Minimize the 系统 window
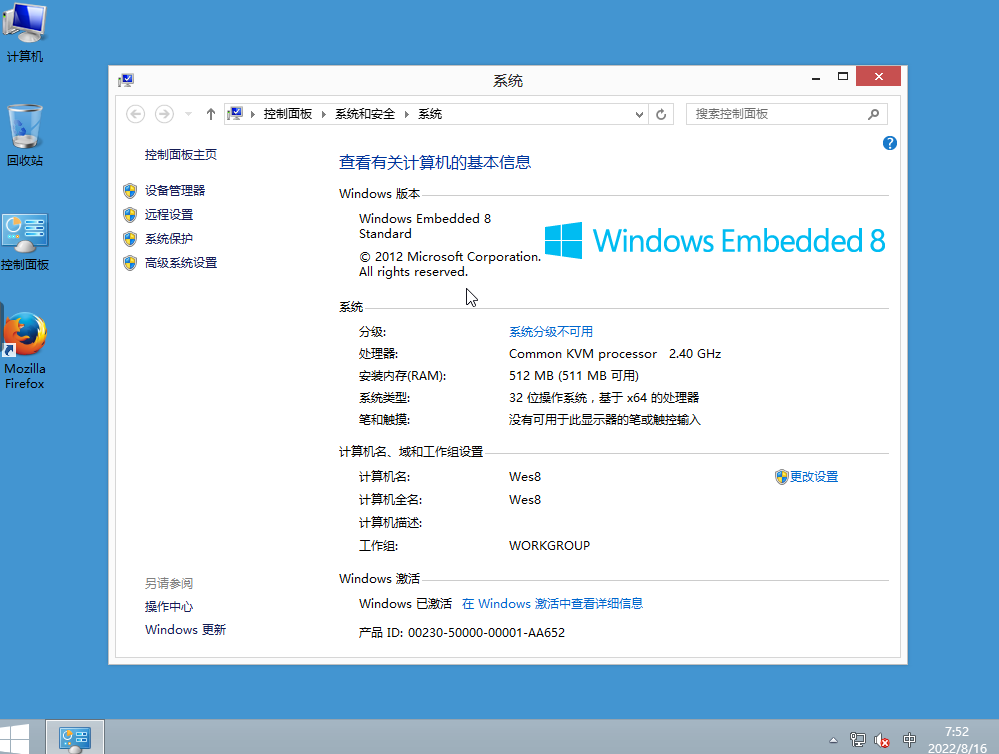 pyautogui.click(x=816, y=77)
